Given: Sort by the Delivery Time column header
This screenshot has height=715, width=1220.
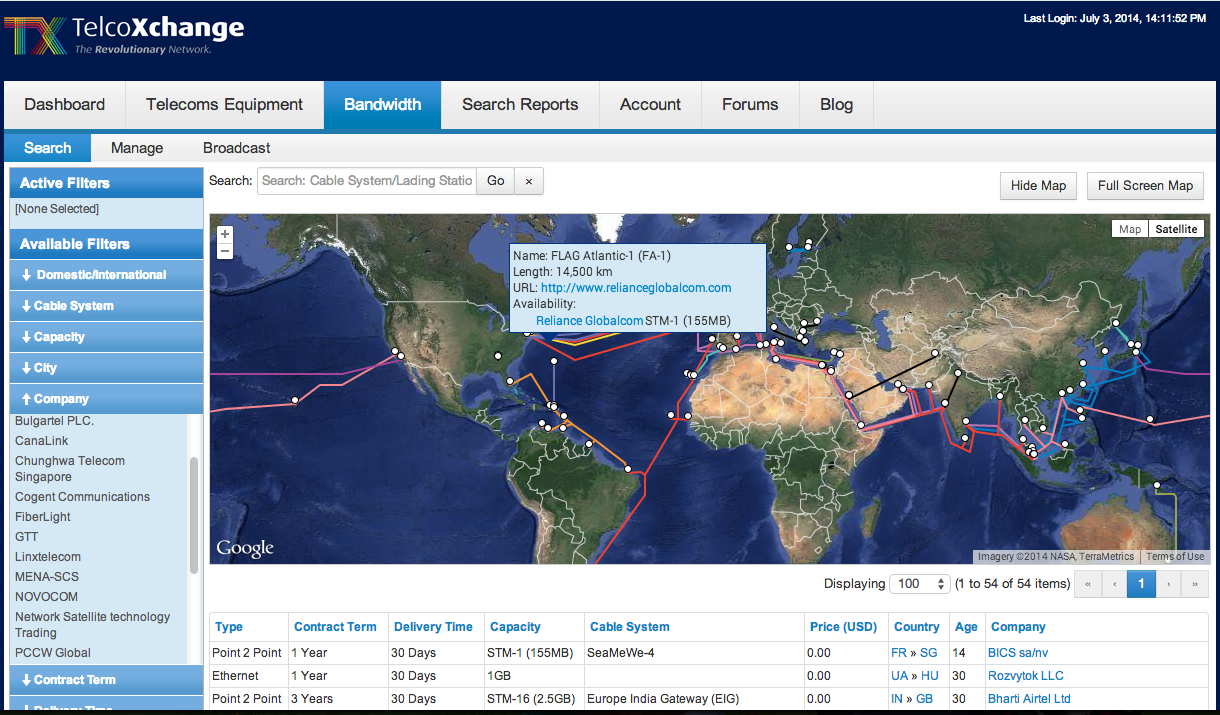Looking at the screenshot, I should pyautogui.click(x=433, y=627).
